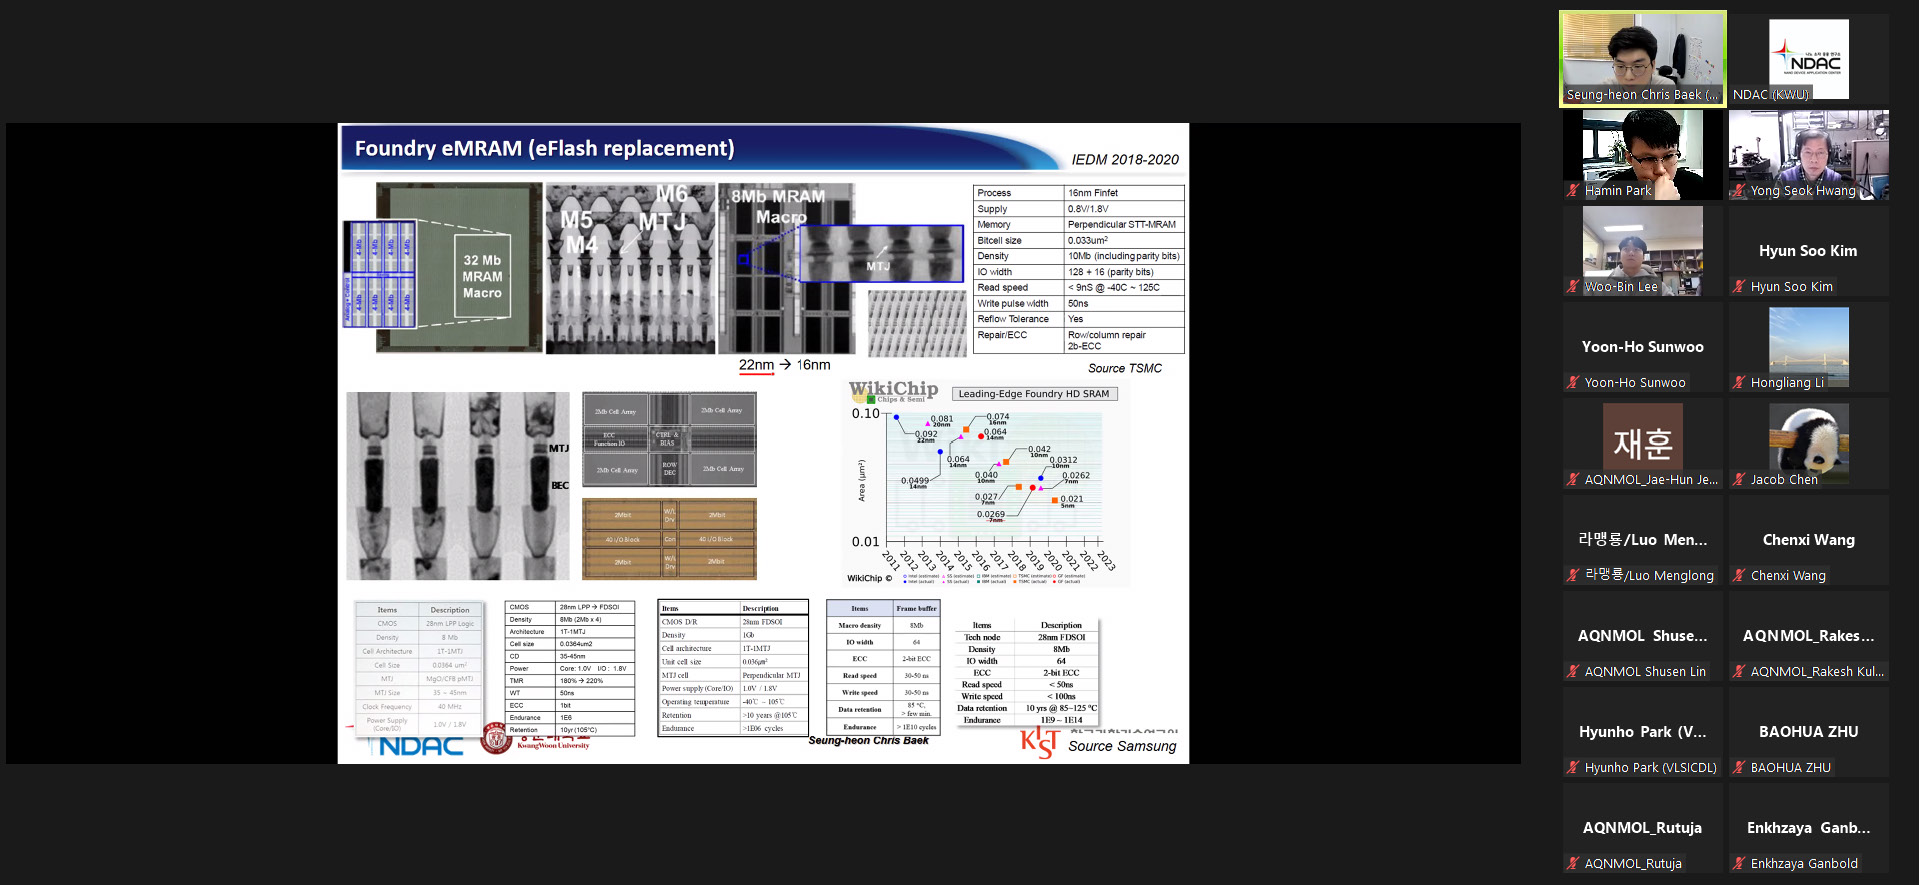The image size is (1920, 885).
Task: Click the slide title Foundry eMRAM (eFlash replacement)
Action: click(x=544, y=149)
